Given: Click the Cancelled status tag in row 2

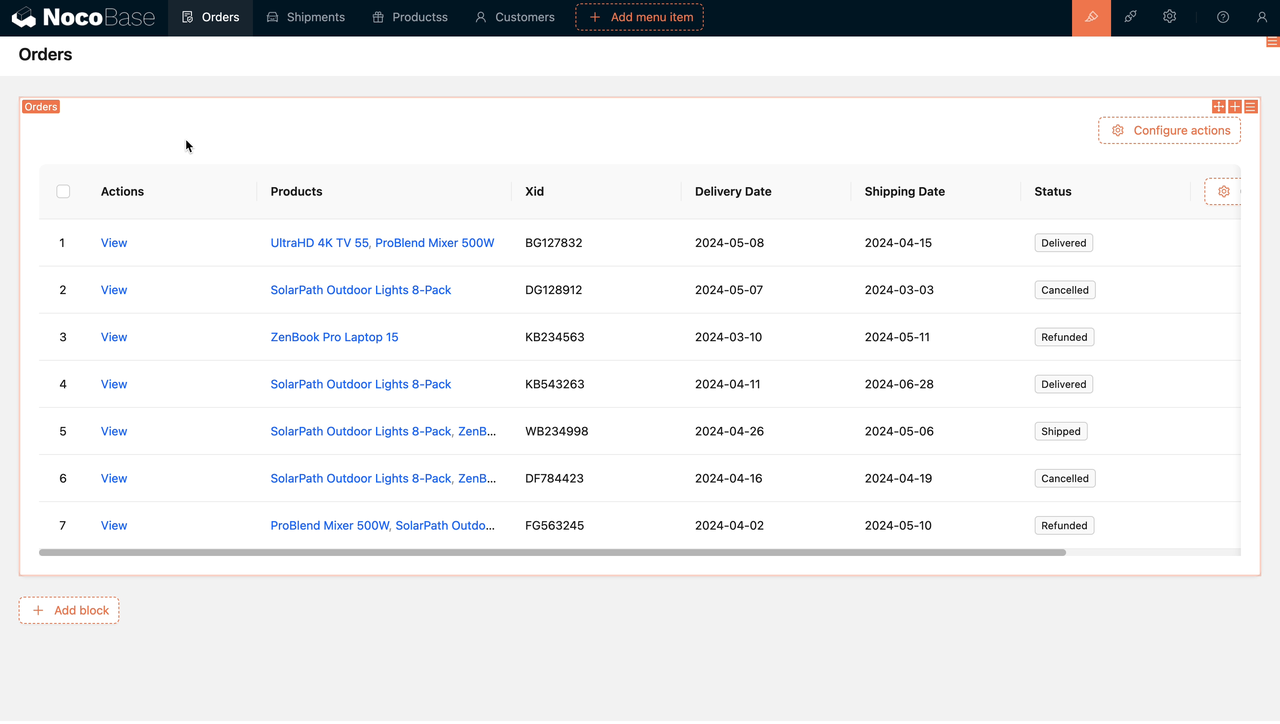Looking at the screenshot, I should (1065, 290).
